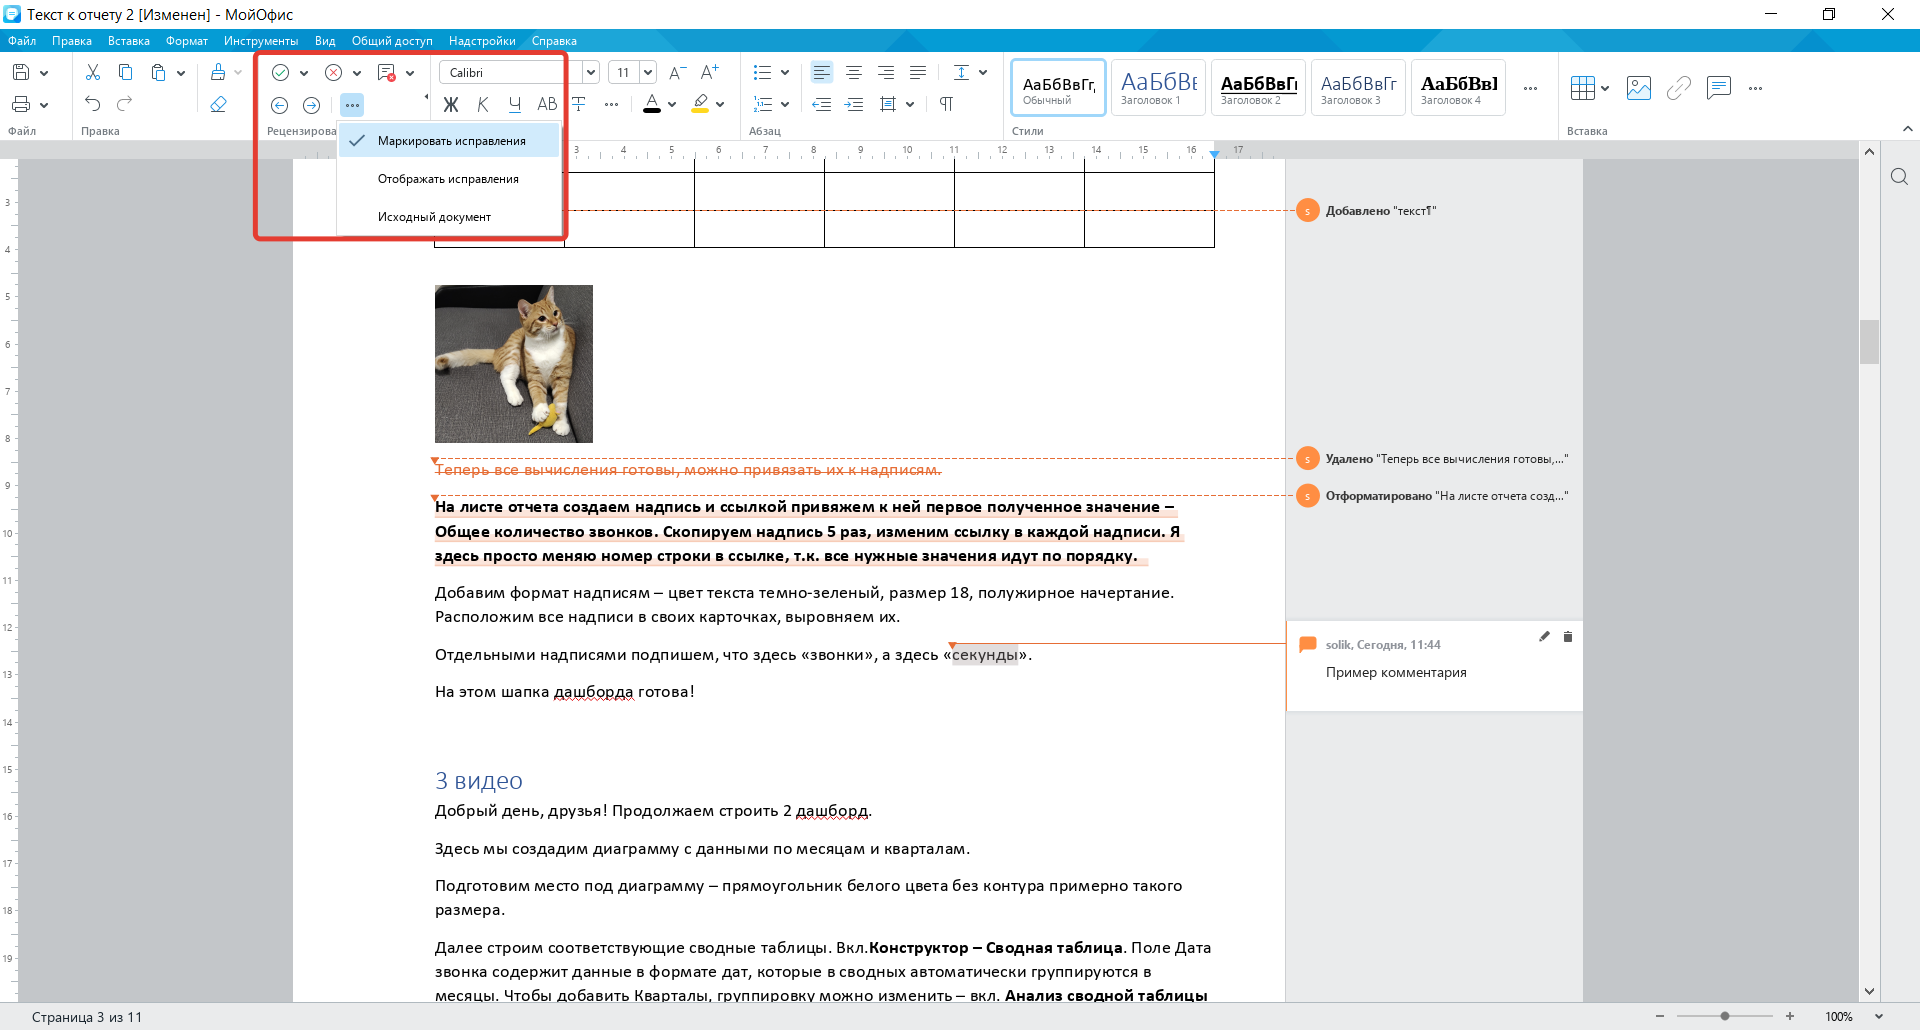Select Маркировать исправления menu entry
The image size is (1920, 1030).
point(449,141)
